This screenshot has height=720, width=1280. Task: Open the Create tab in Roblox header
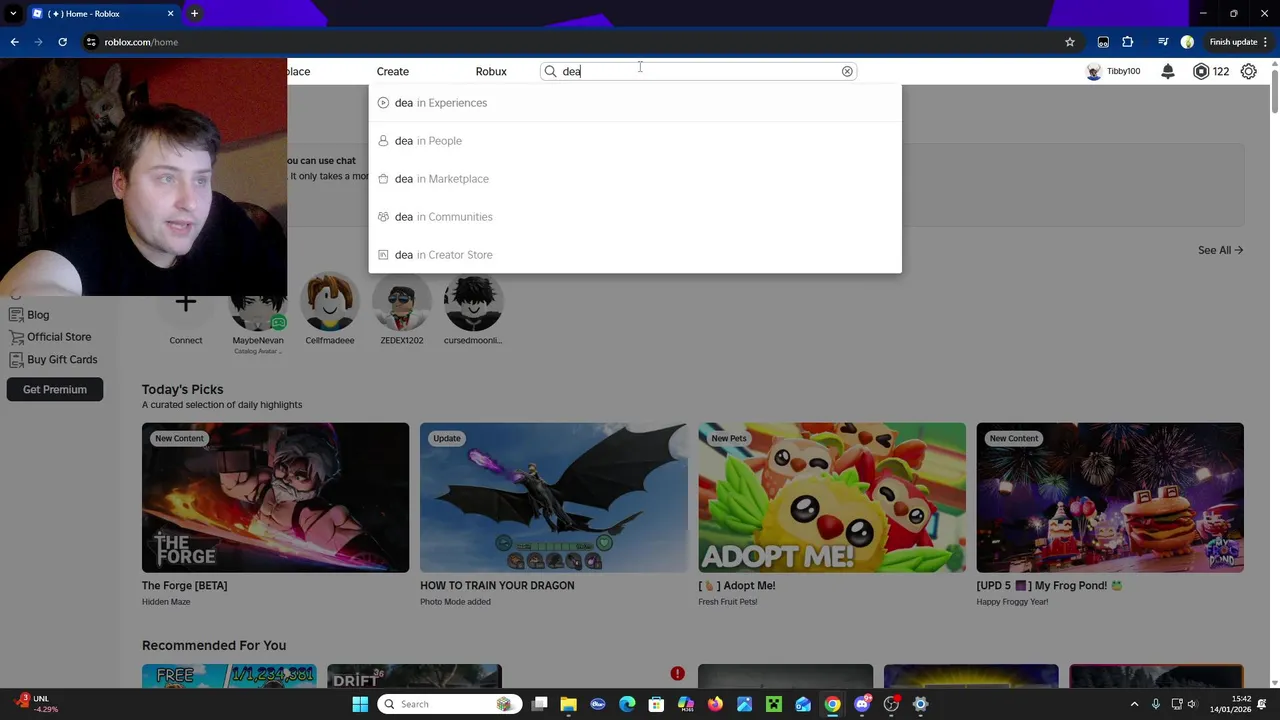pos(393,71)
